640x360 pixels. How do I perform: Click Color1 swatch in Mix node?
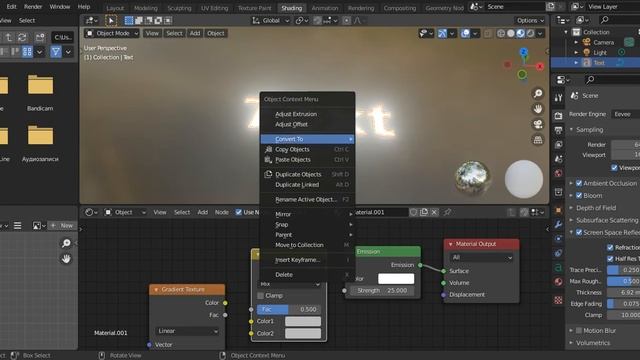tap(303, 321)
